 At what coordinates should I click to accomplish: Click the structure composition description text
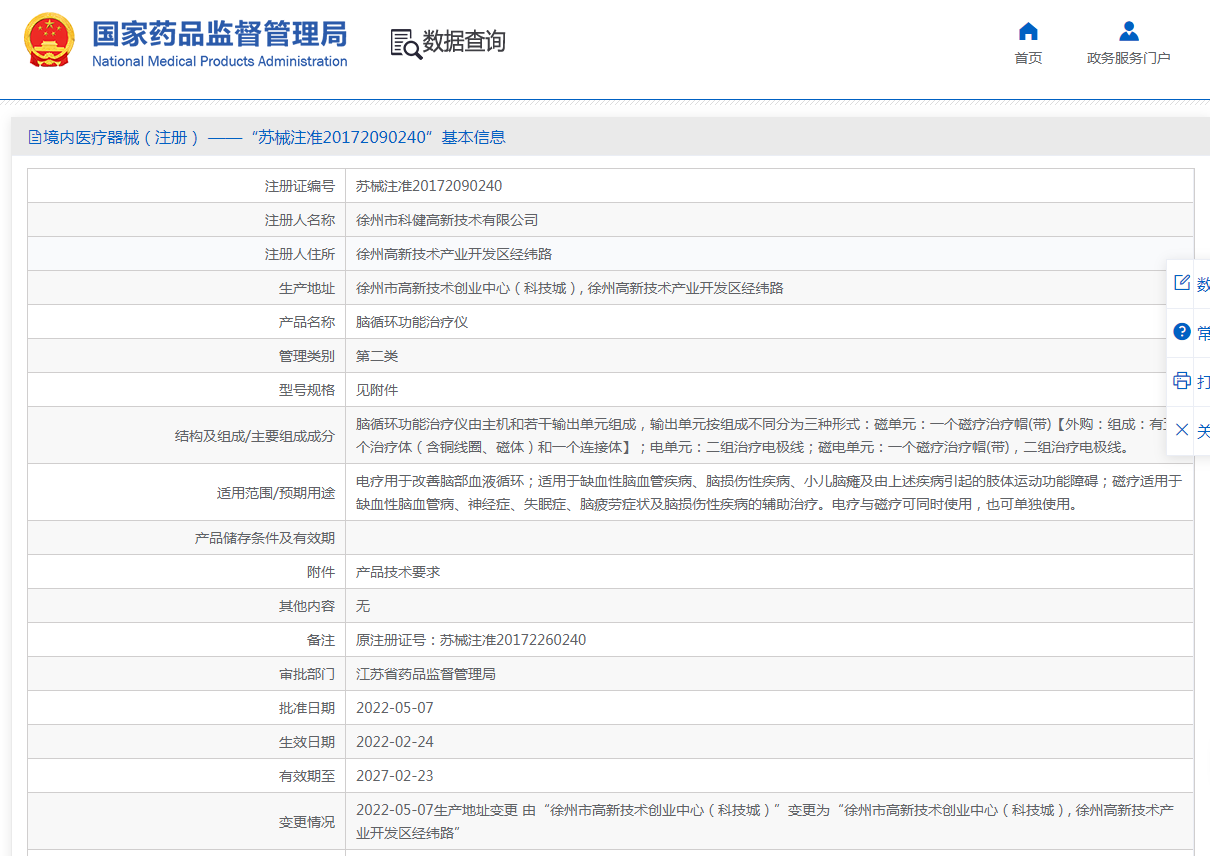click(x=770, y=435)
